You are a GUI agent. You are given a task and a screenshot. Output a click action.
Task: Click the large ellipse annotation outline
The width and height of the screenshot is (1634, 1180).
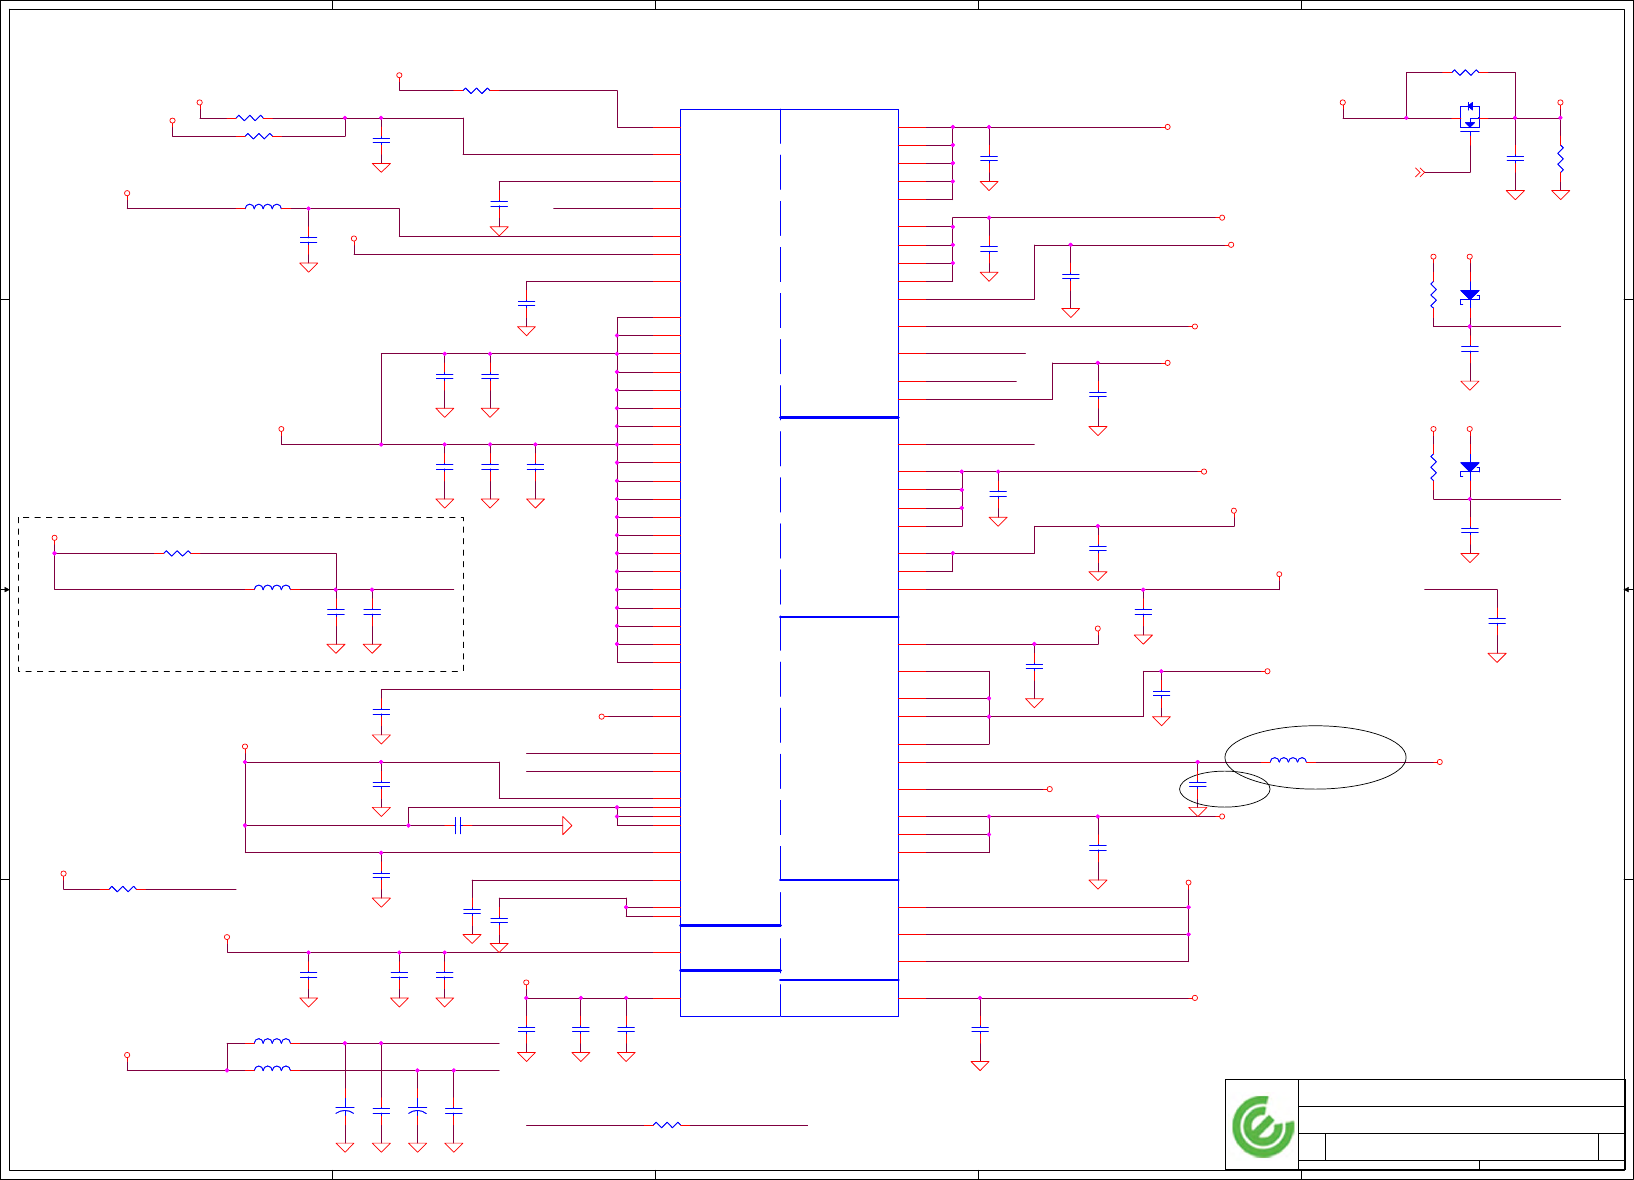(x=1315, y=757)
